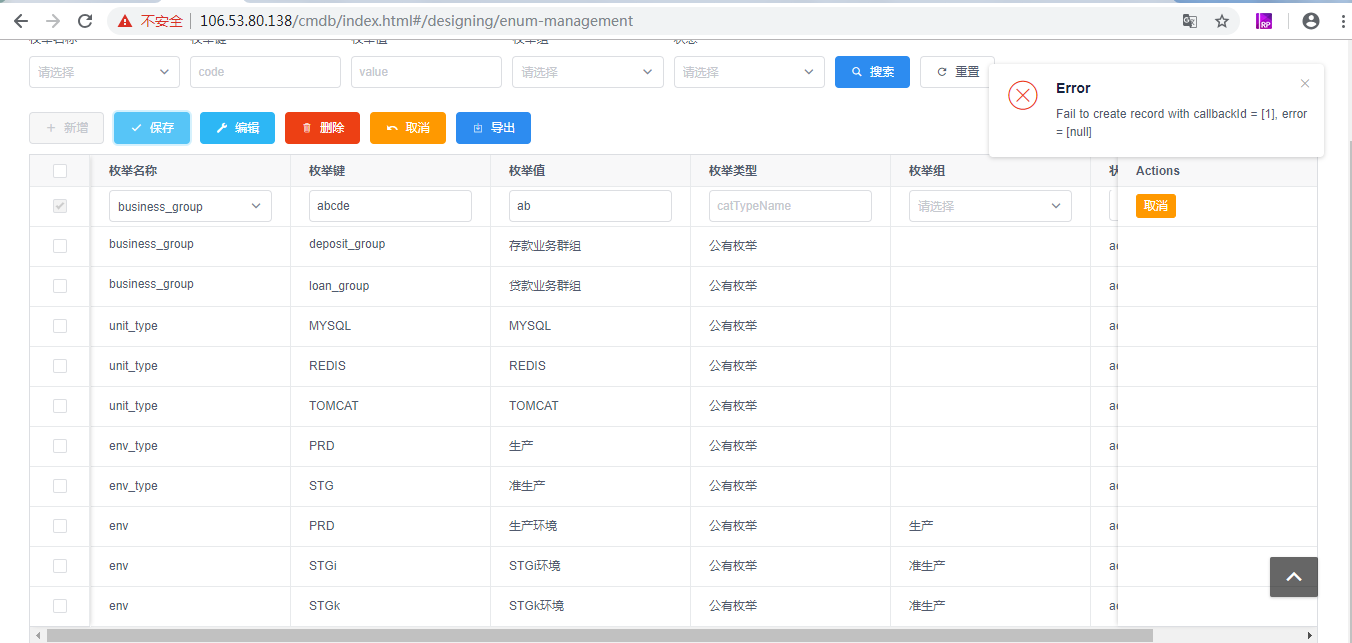Click the 保存 save button
This screenshot has width=1352, height=643.
152,128
